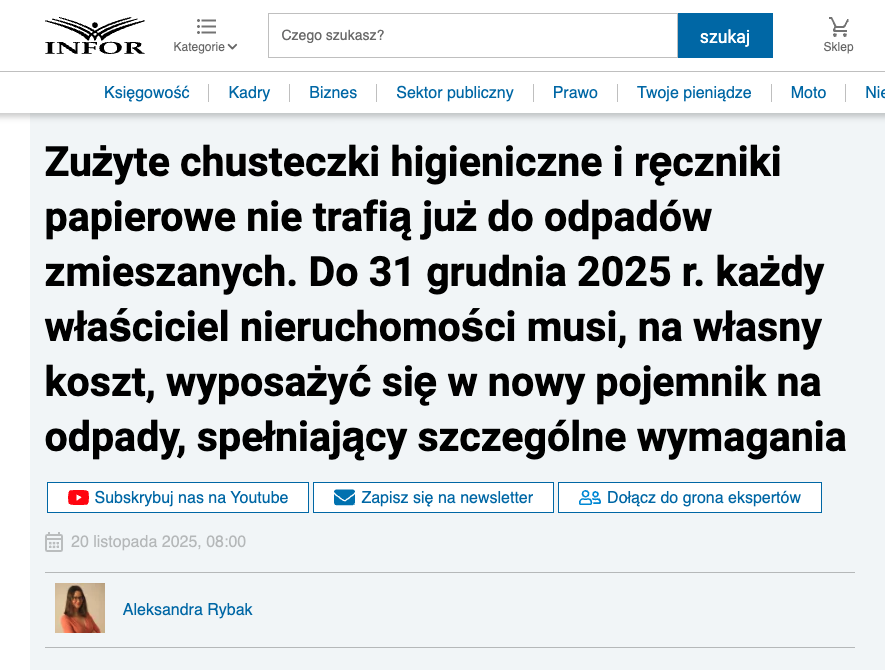Screen dimensions: 885x670
Task: Select the Biznes menu item
Action: (333, 93)
